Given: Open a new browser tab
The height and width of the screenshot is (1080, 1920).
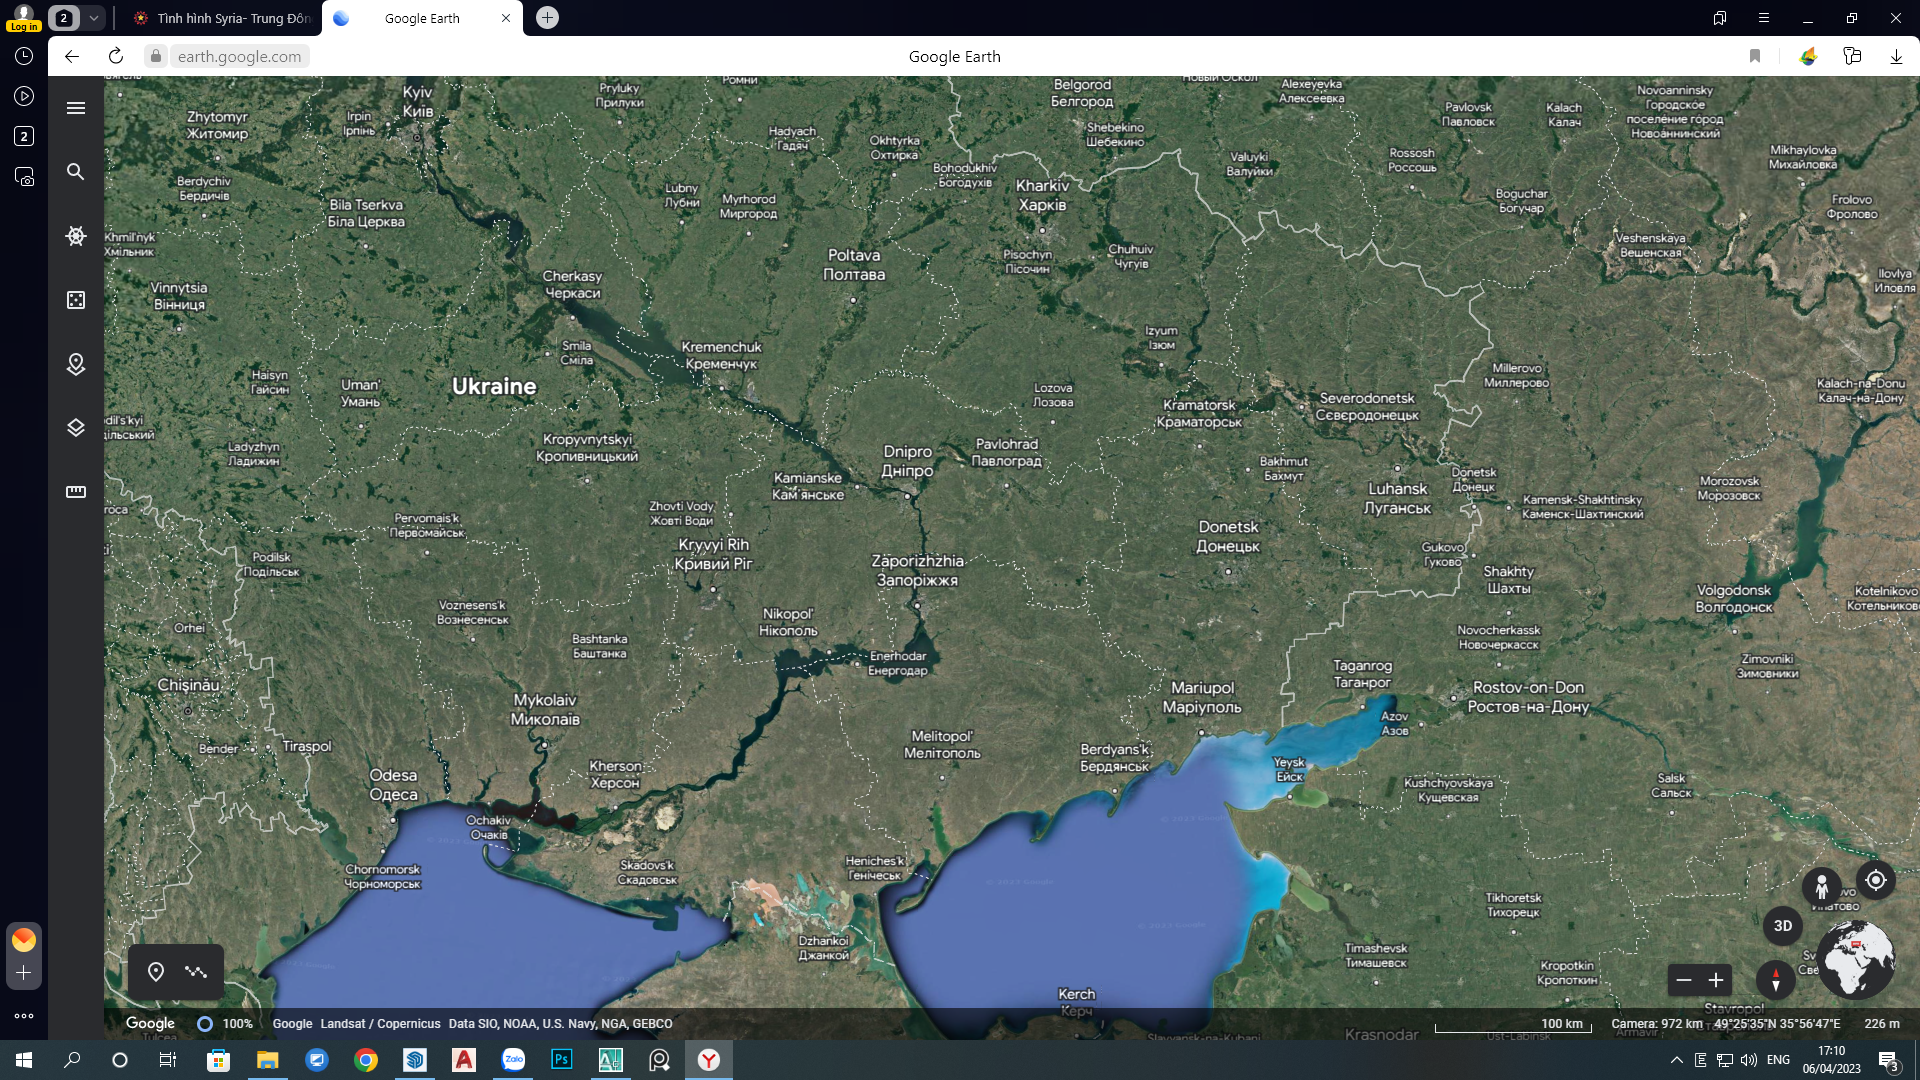Looking at the screenshot, I should pyautogui.click(x=547, y=18).
